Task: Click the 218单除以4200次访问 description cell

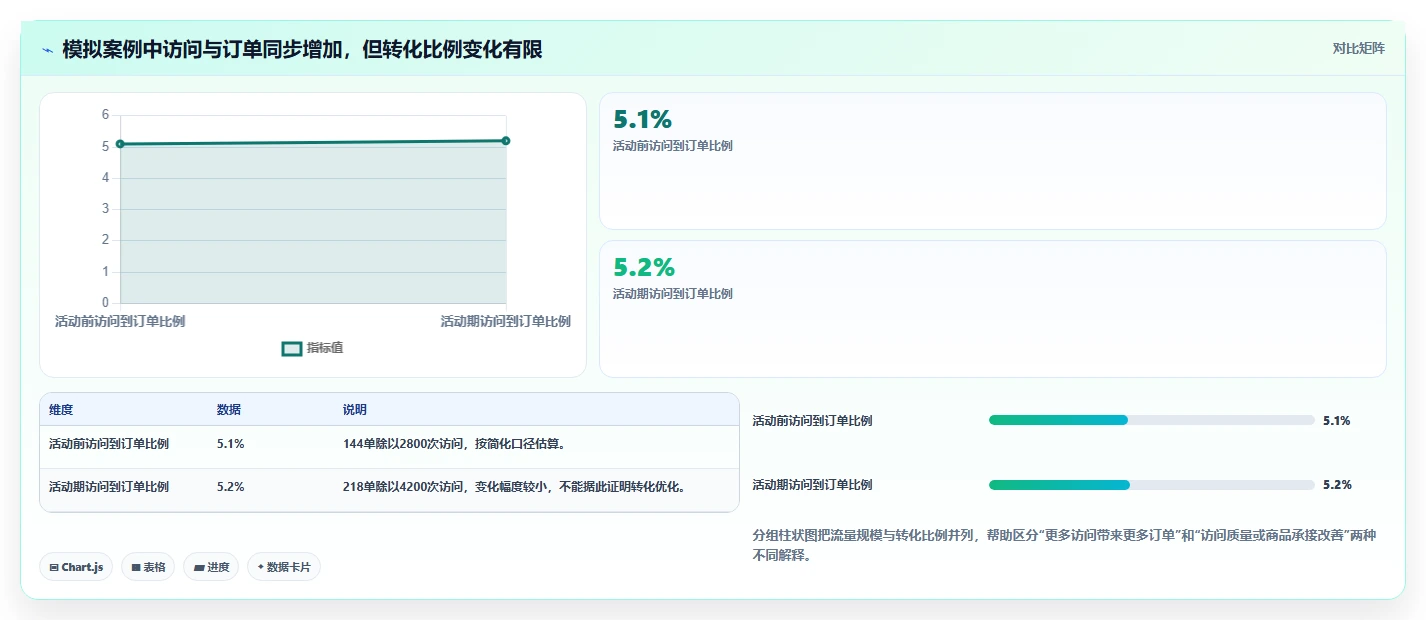Action: coord(517,487)
